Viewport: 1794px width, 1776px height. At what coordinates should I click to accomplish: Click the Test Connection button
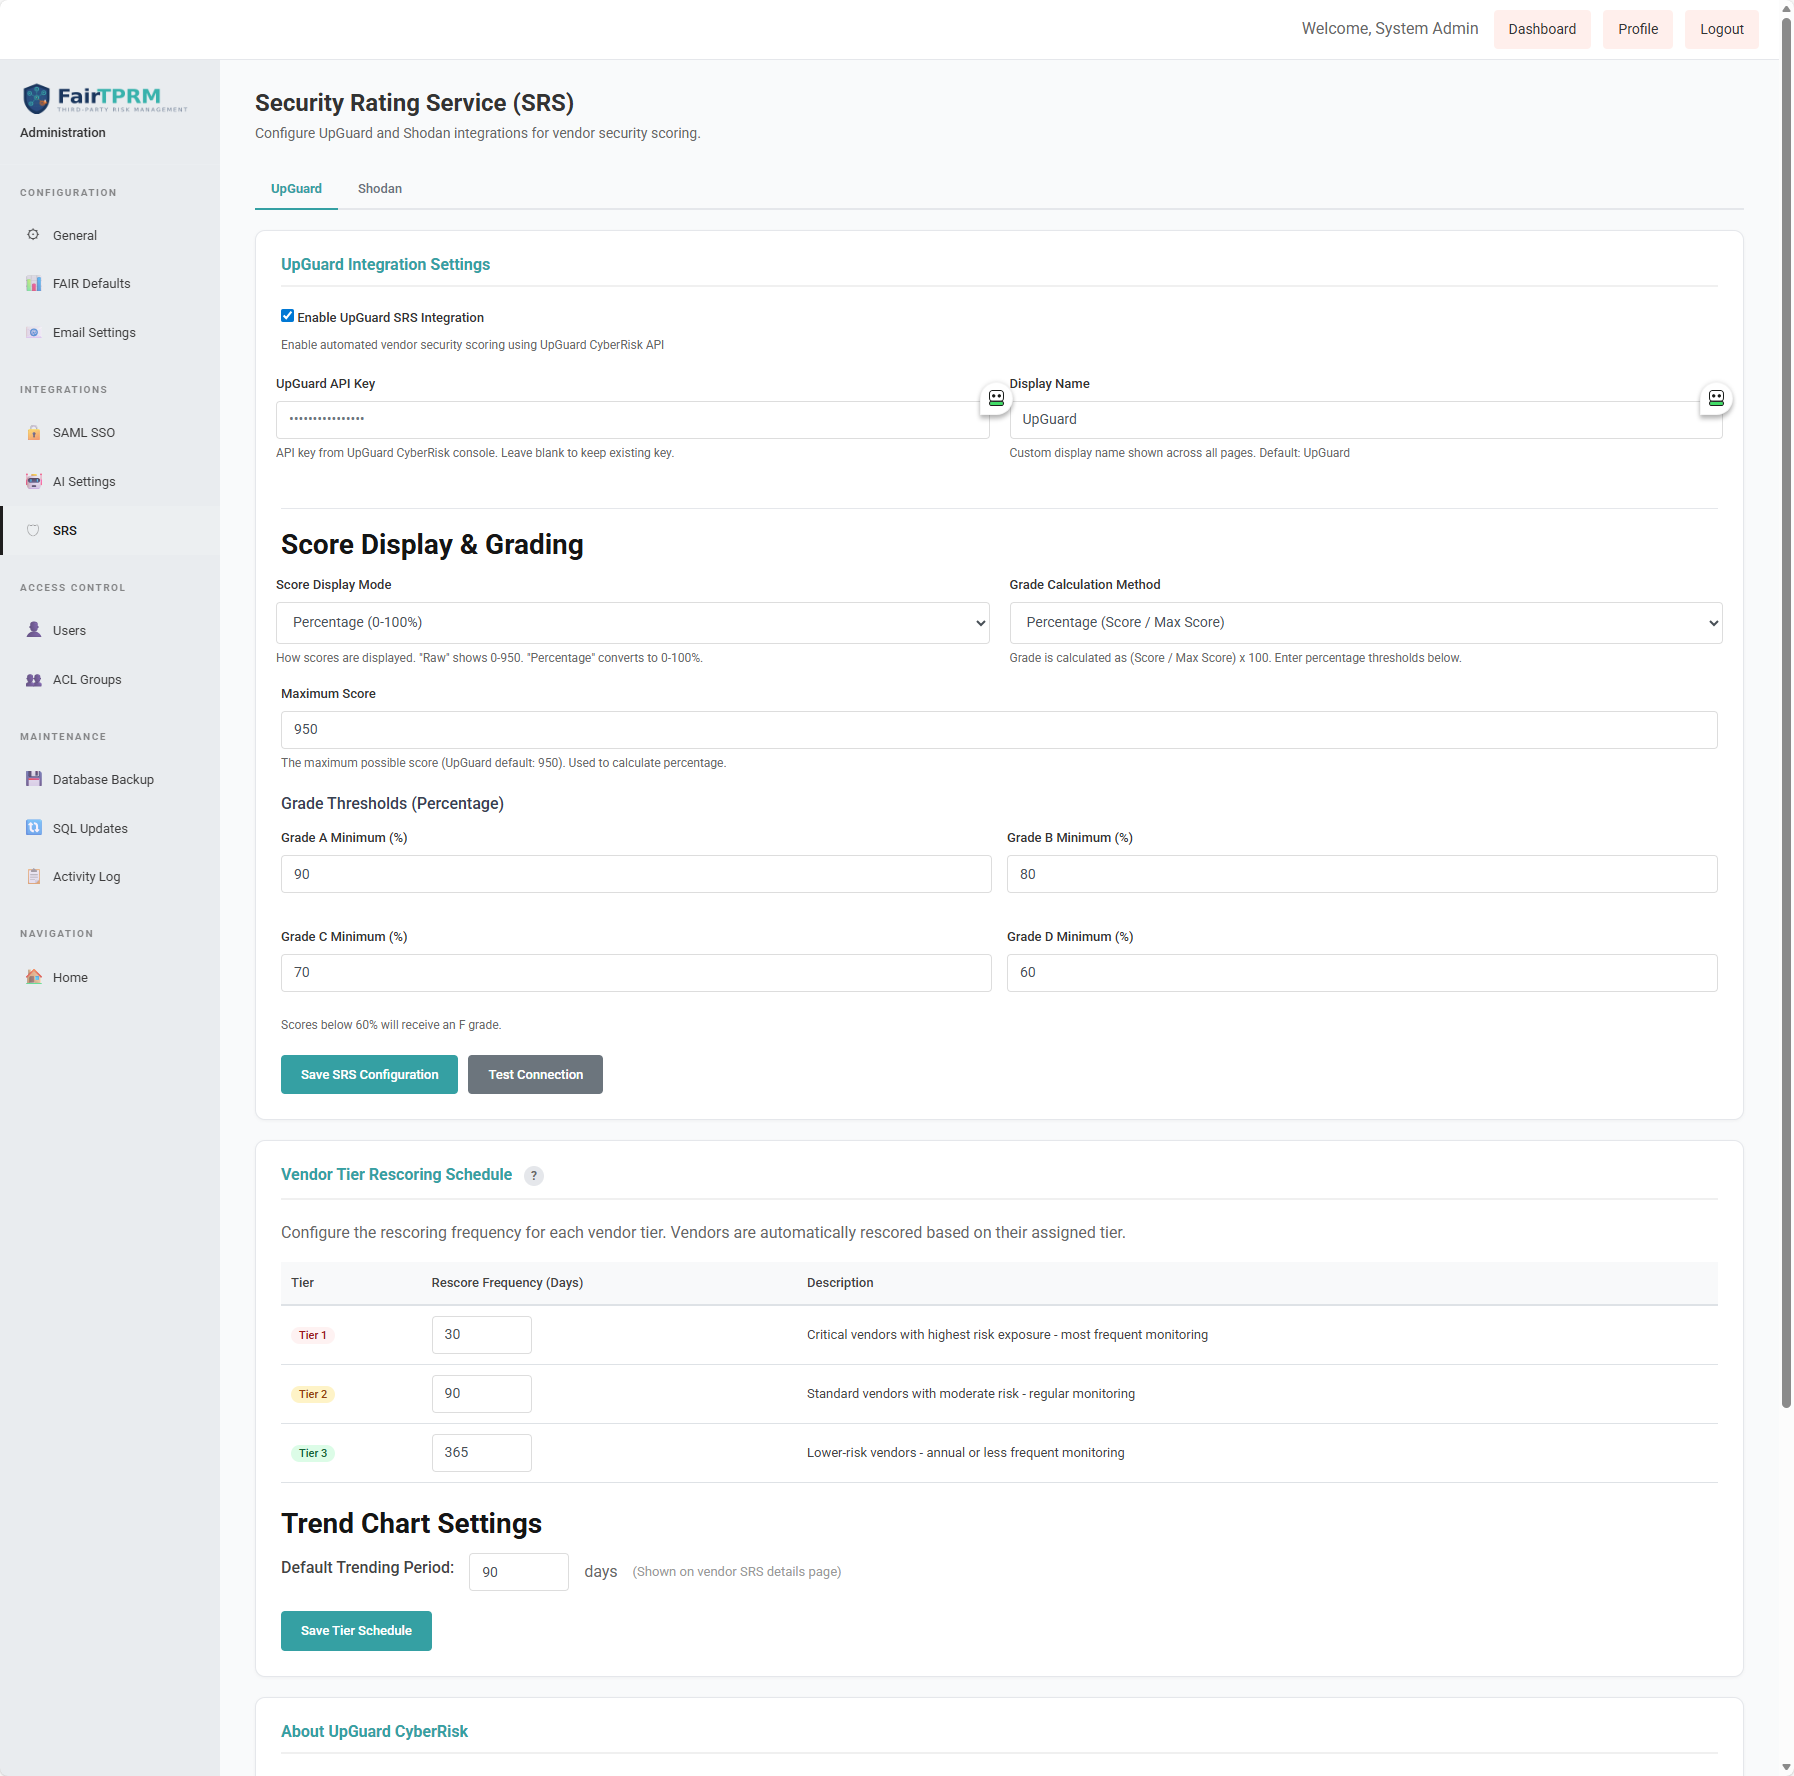click(x=535, y=1075)
